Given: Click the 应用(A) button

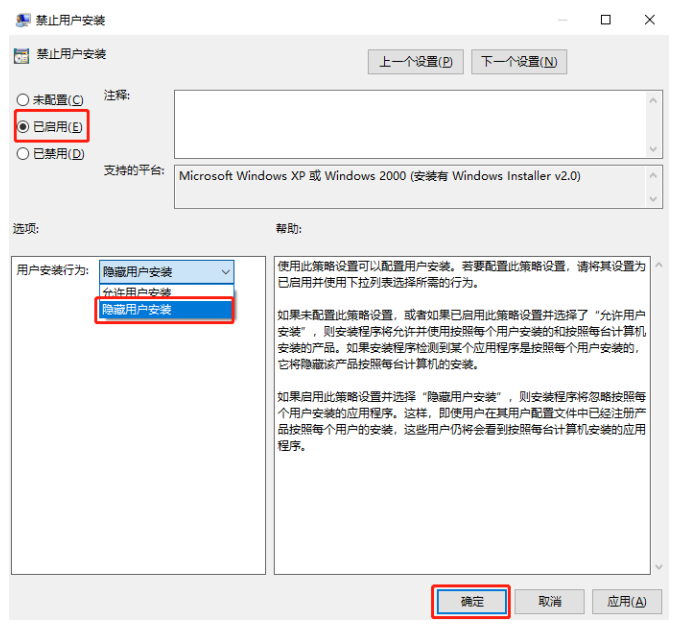Looking at the screenshot, I should (x=627, y=601).
